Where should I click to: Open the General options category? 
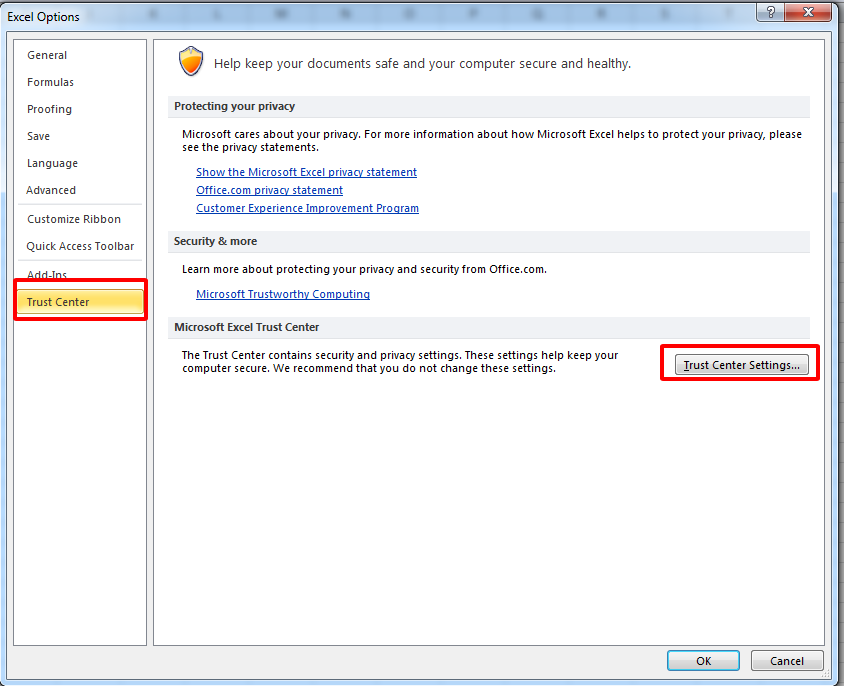47,55
